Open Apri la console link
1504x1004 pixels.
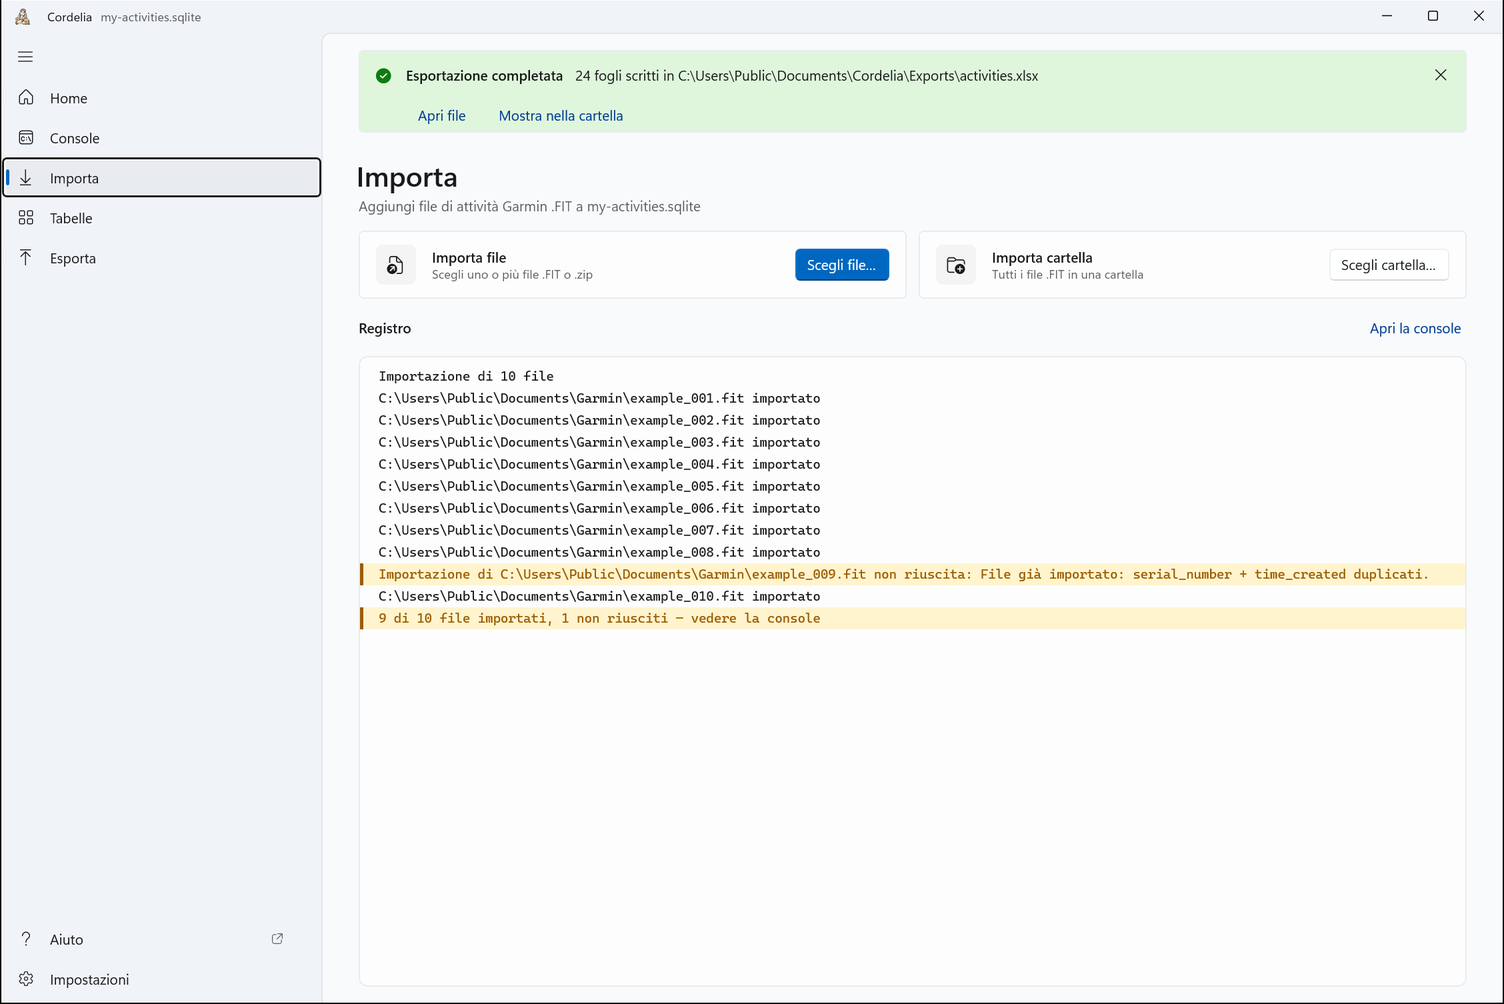tap(1415, 328)
